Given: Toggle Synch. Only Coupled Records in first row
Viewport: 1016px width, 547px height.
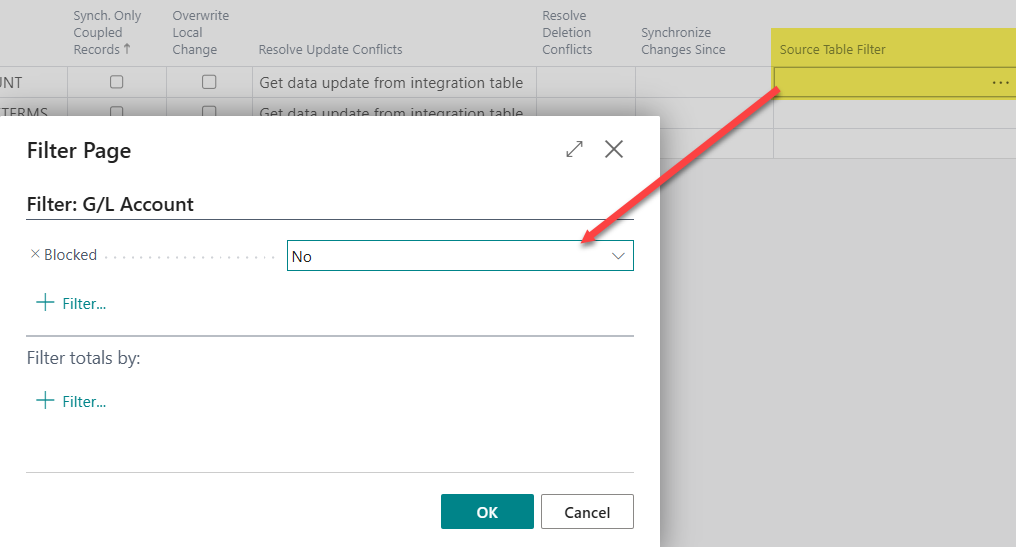Looking at the screenshot, I should [x=117, y=82].
